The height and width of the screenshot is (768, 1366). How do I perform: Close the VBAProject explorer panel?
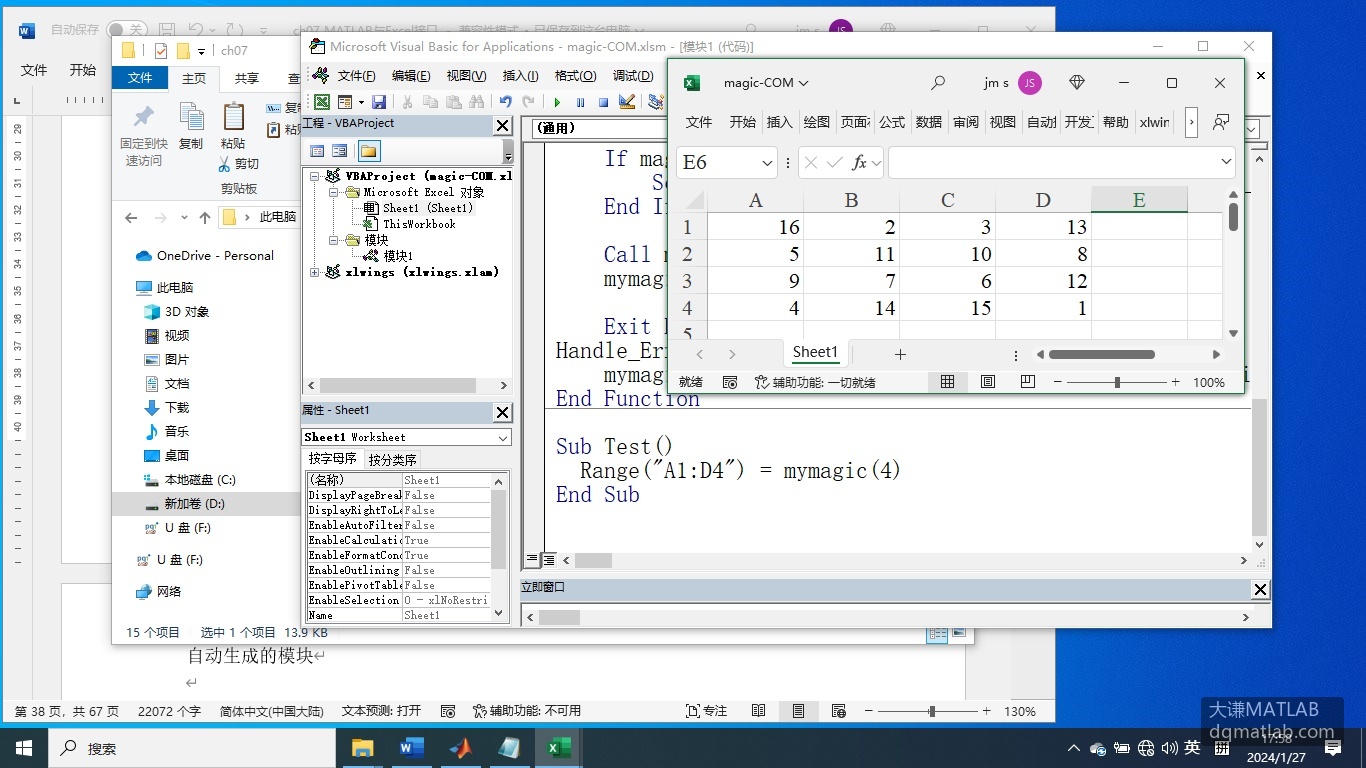coord(503,125)
